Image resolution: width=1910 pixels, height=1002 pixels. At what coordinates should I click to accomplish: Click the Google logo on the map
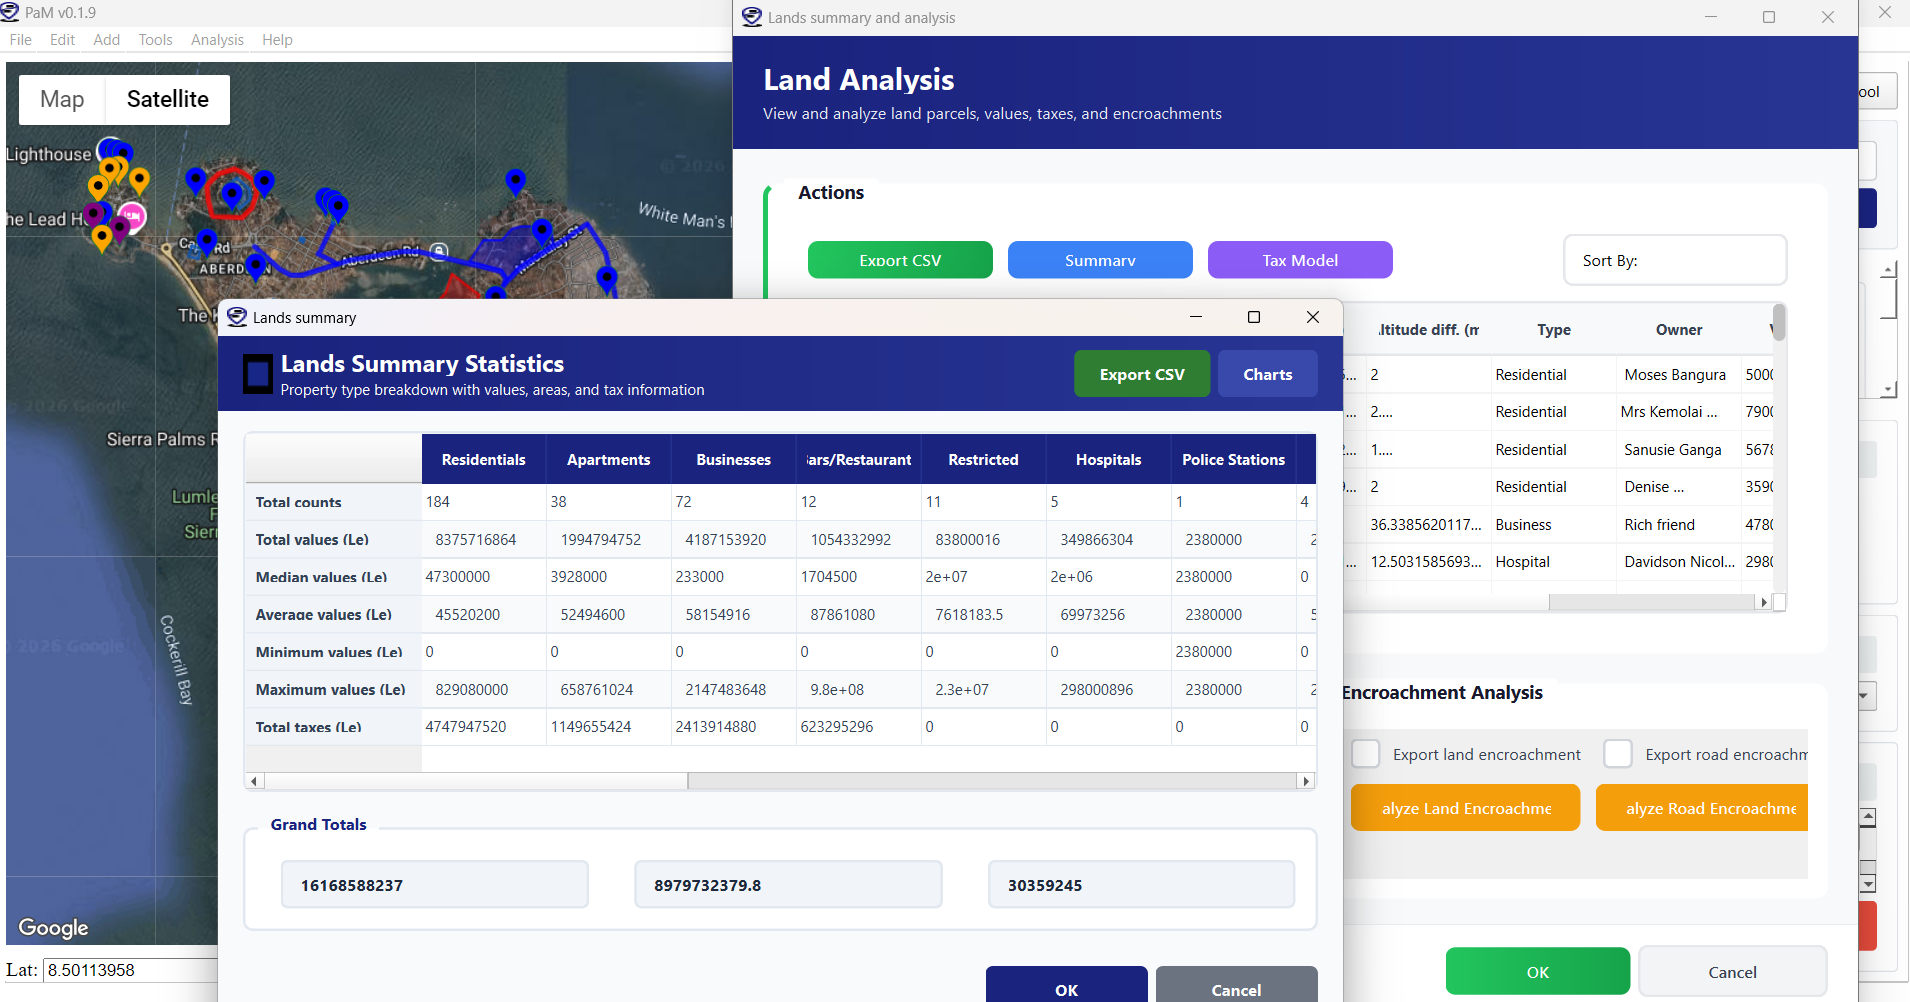coord(54,928)
